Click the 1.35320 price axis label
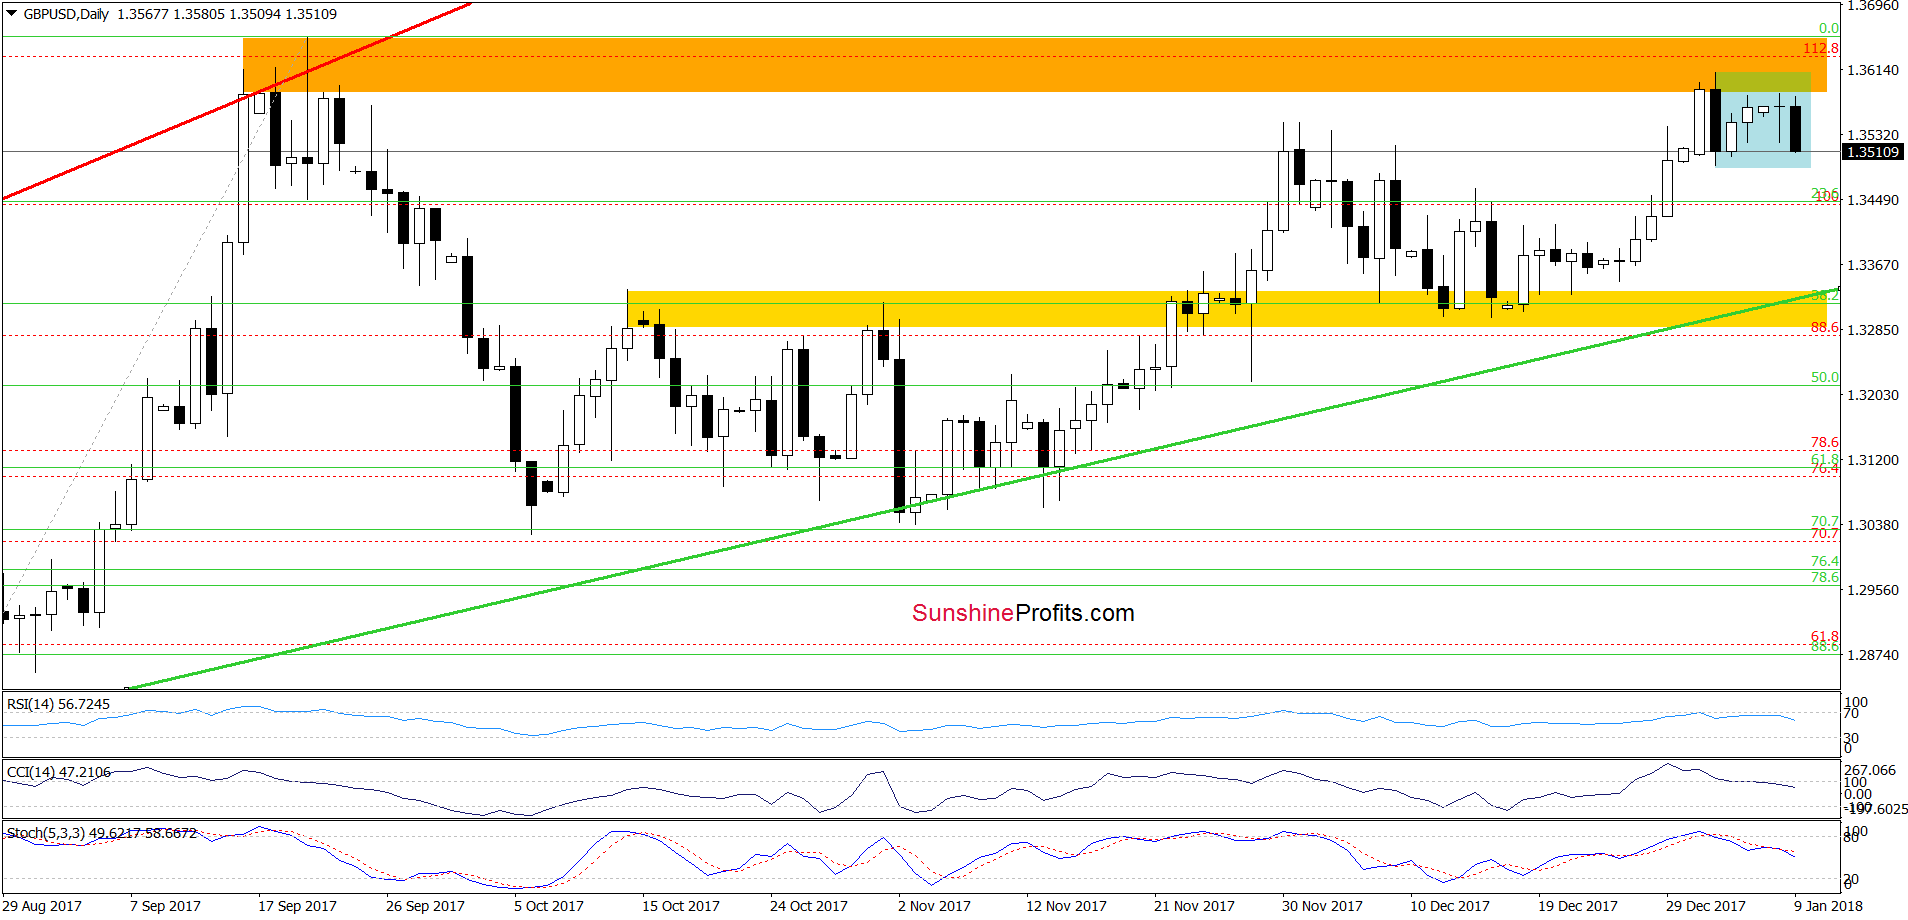1908x920 pixels. point(1873,135)
